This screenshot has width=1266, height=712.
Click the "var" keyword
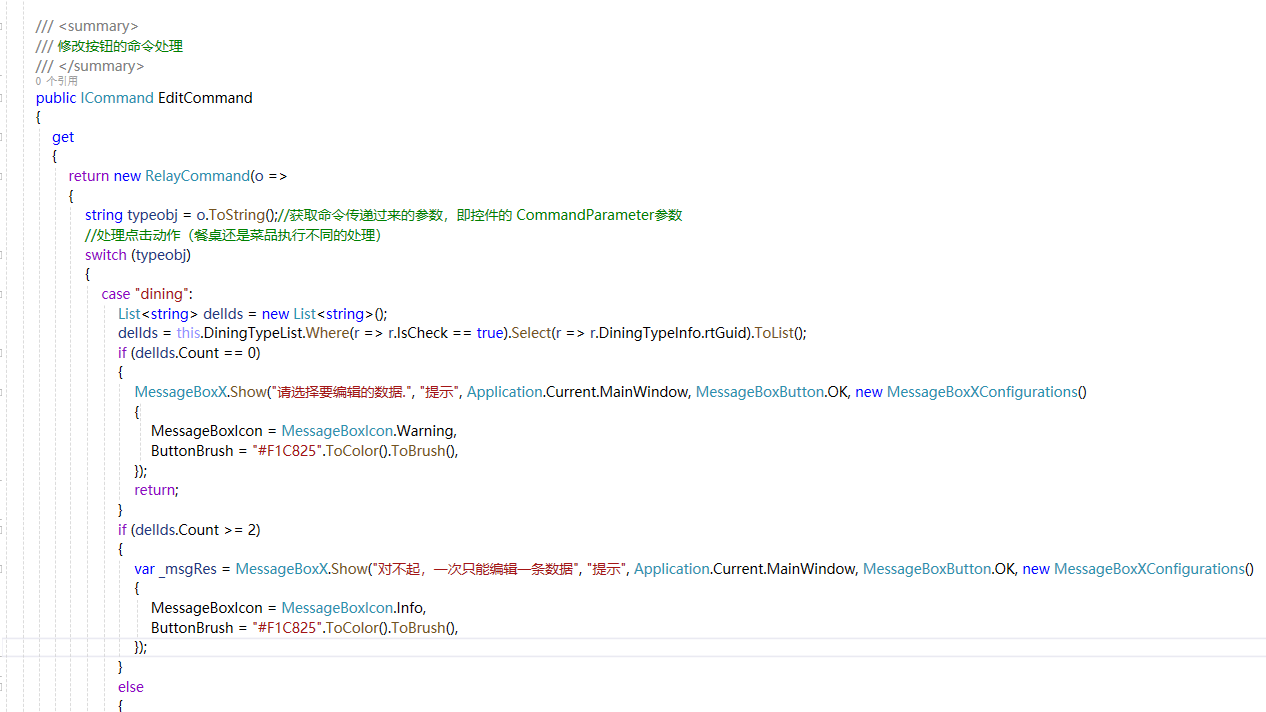pos(145,569)
